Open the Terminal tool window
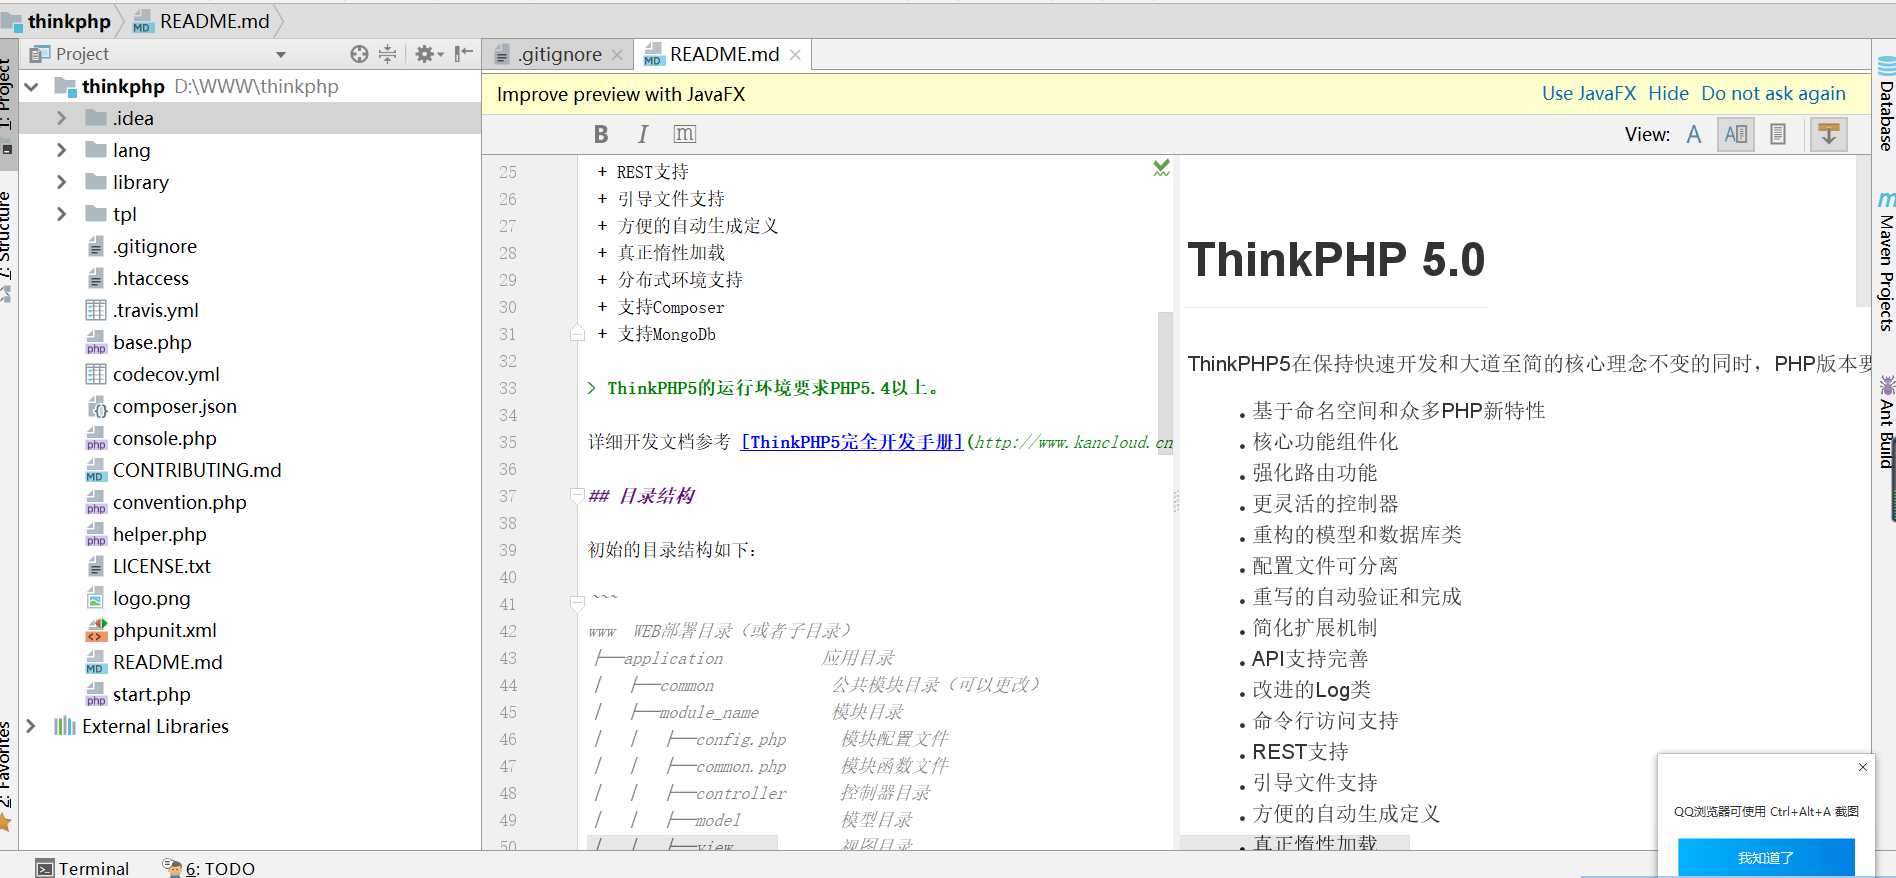Image resolution: width=1896 pixels, height=878 pixels. pyautogui.click(x=82, y=868)
